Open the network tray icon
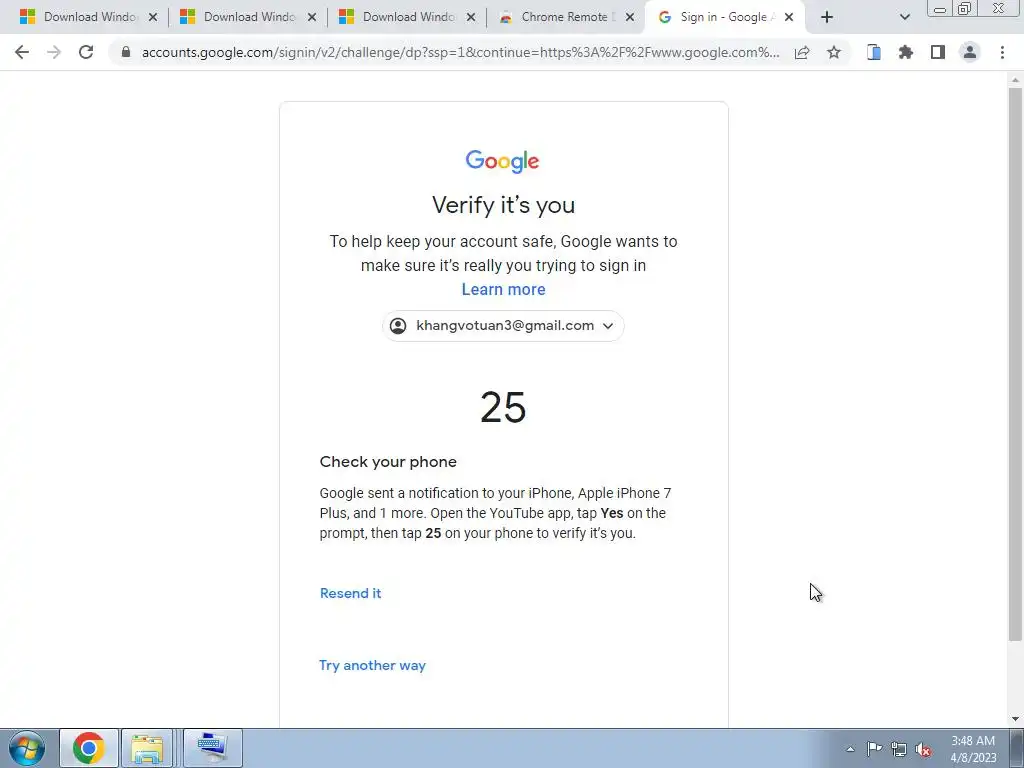Image resolution: width=1024 pixels, height=768 pixels. coord(899,749)
